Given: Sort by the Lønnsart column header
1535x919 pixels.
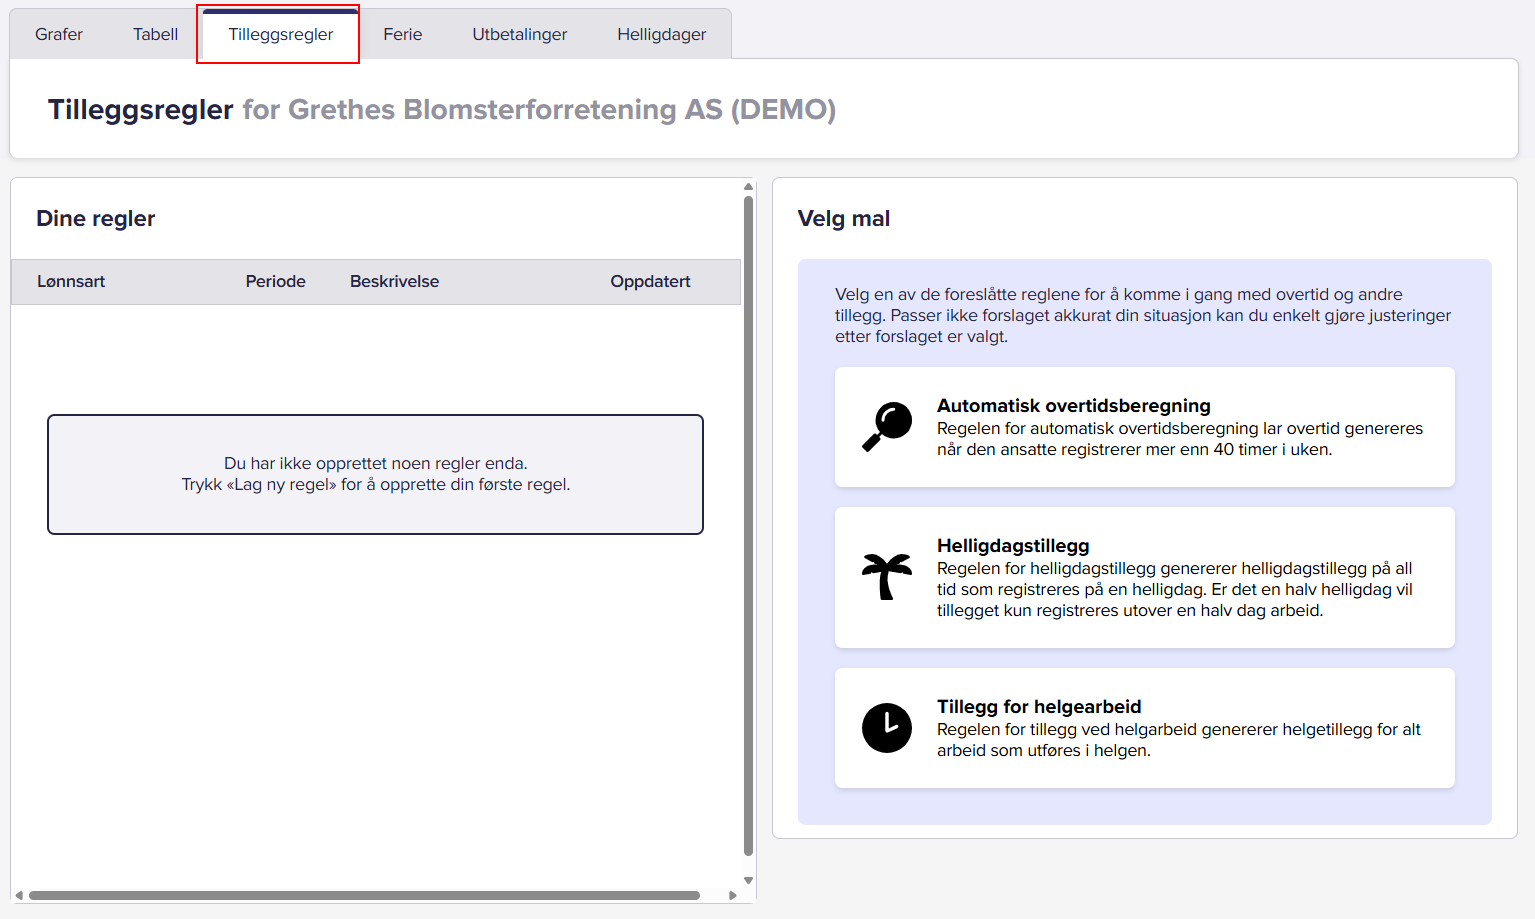Looking at the screenshot, I should click(x=71, y=281).
